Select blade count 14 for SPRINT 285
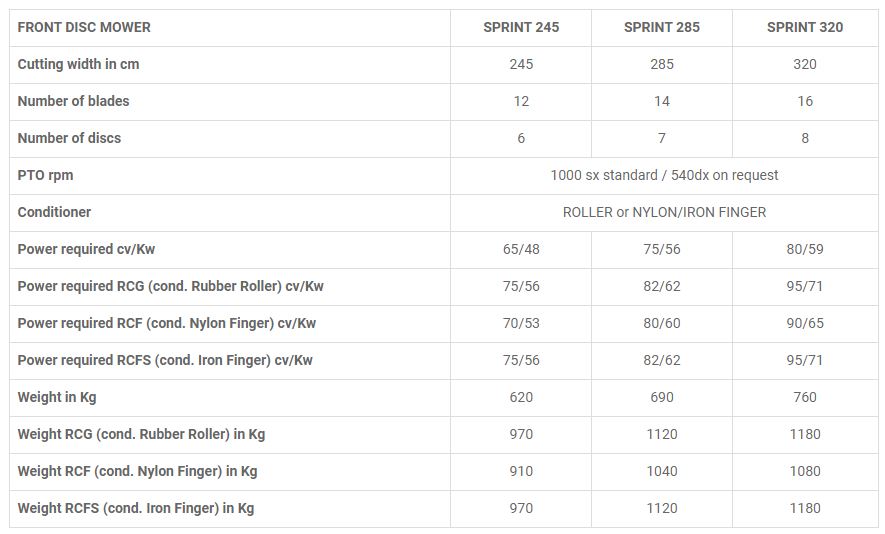 [661, 101]
